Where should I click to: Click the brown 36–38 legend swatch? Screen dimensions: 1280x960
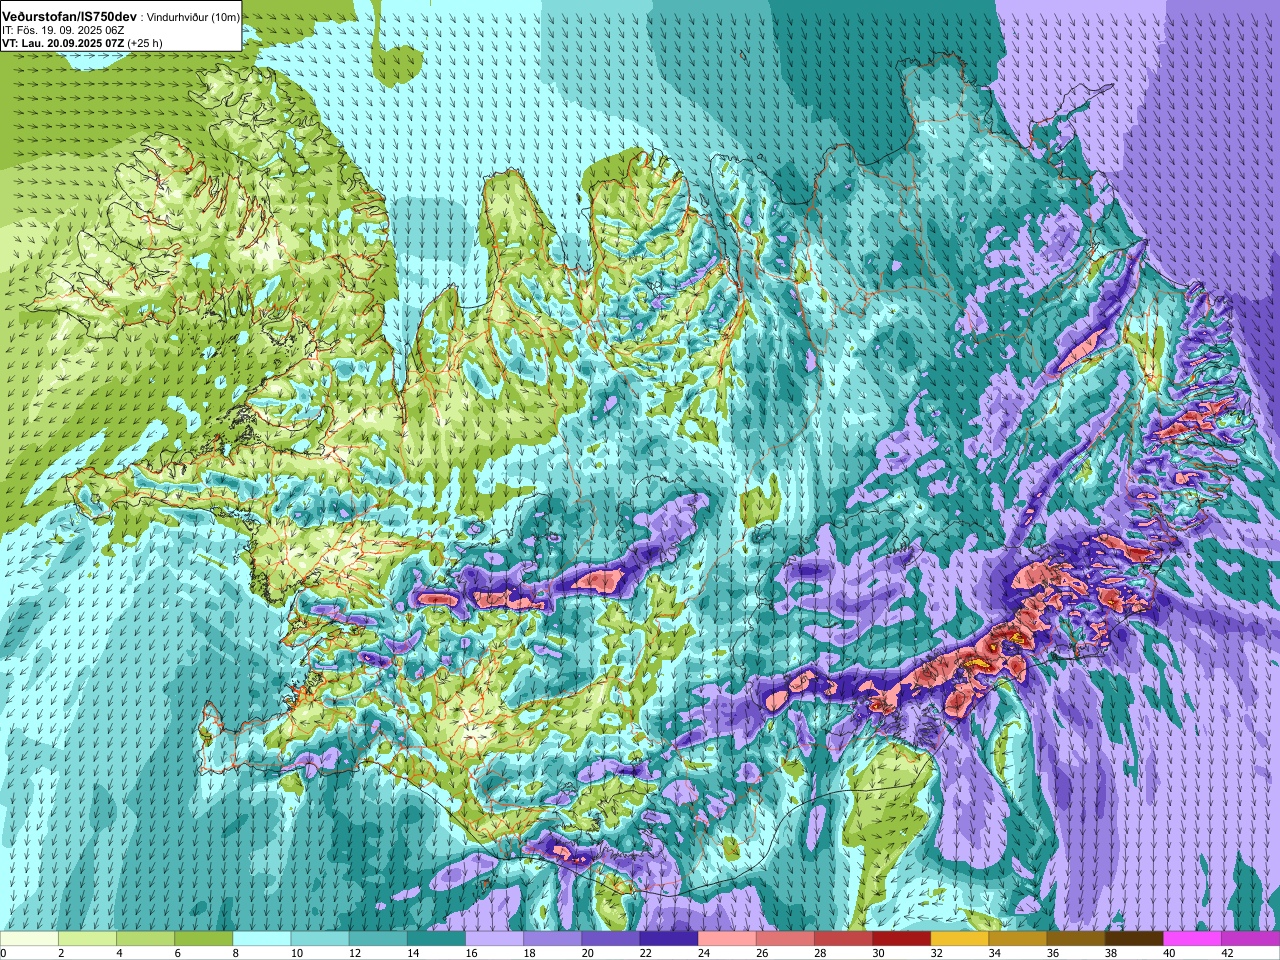[1076, 939]
